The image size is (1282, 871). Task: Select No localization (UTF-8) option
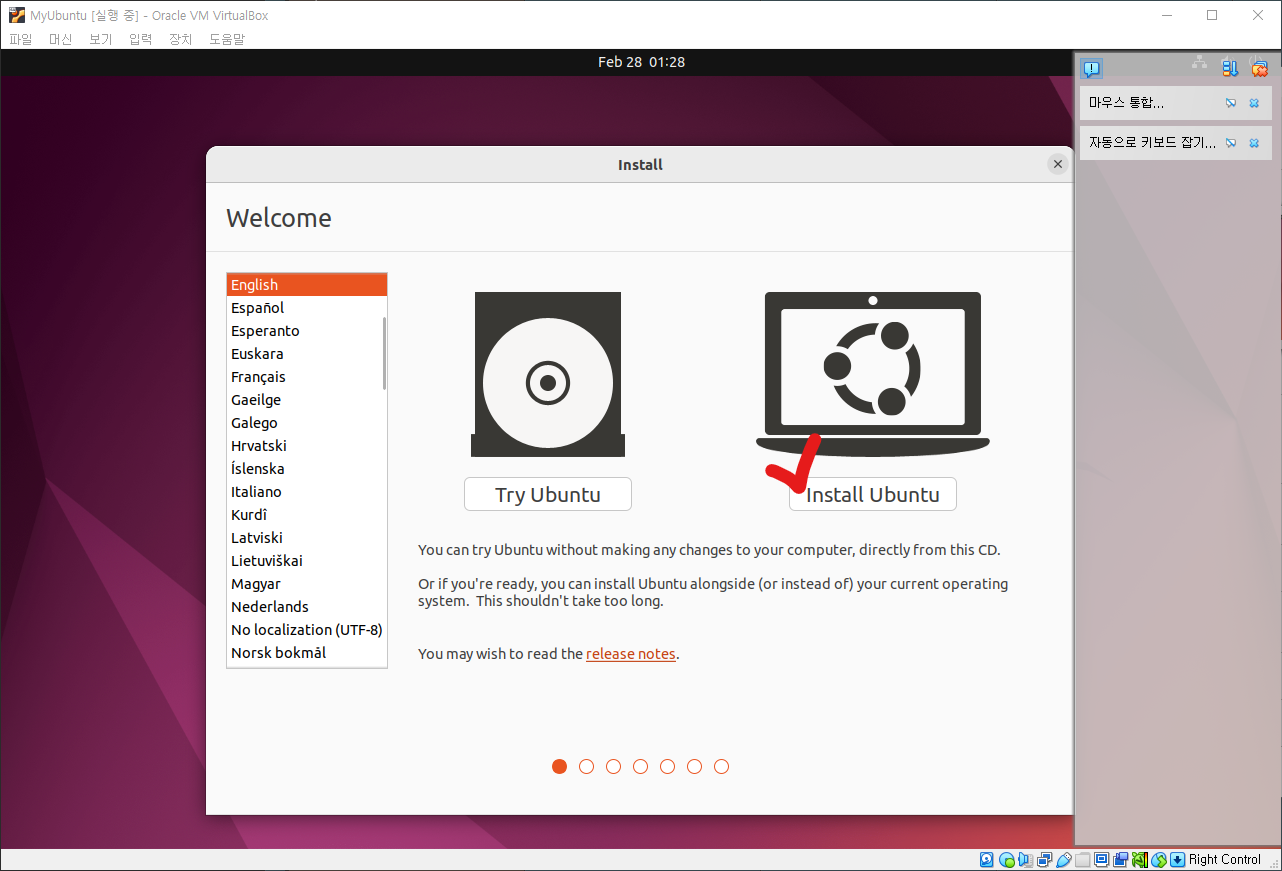(307, 630)
